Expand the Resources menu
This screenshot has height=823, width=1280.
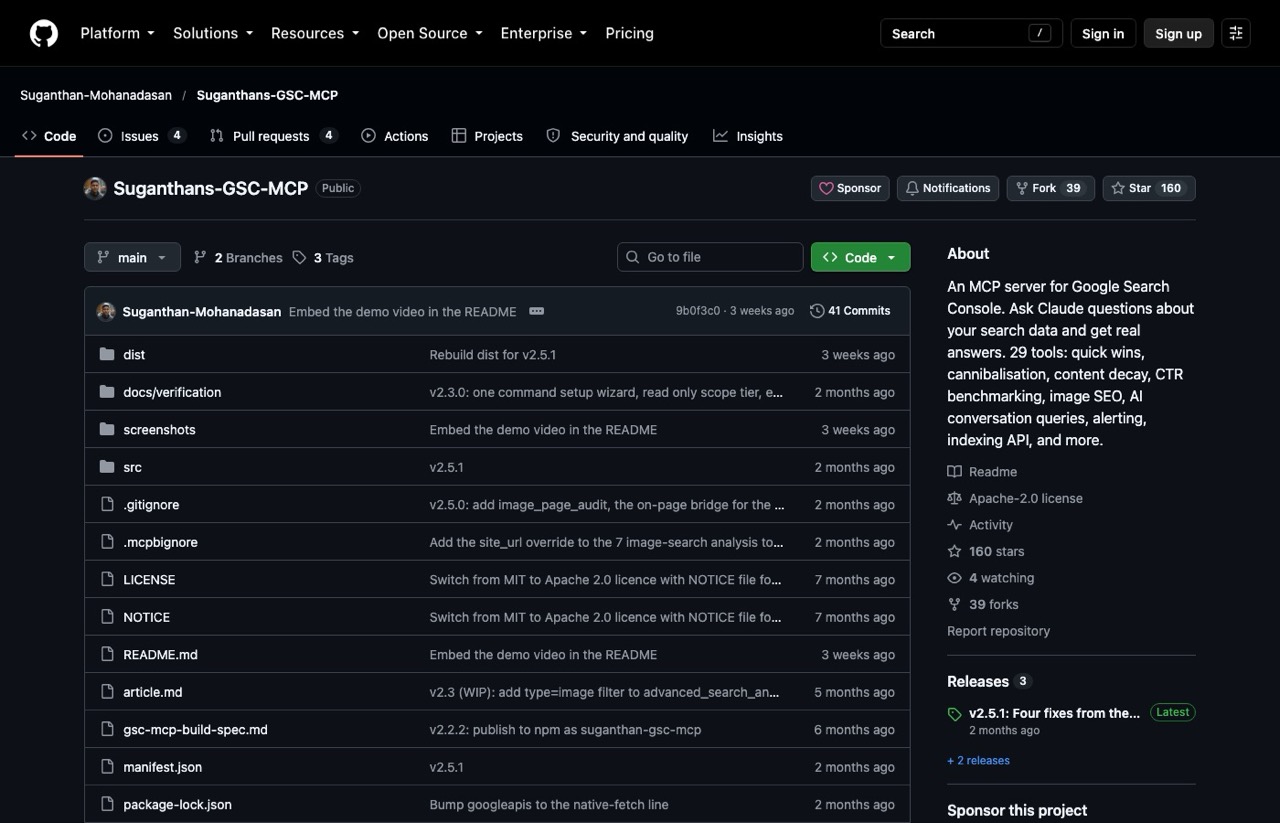315,33
